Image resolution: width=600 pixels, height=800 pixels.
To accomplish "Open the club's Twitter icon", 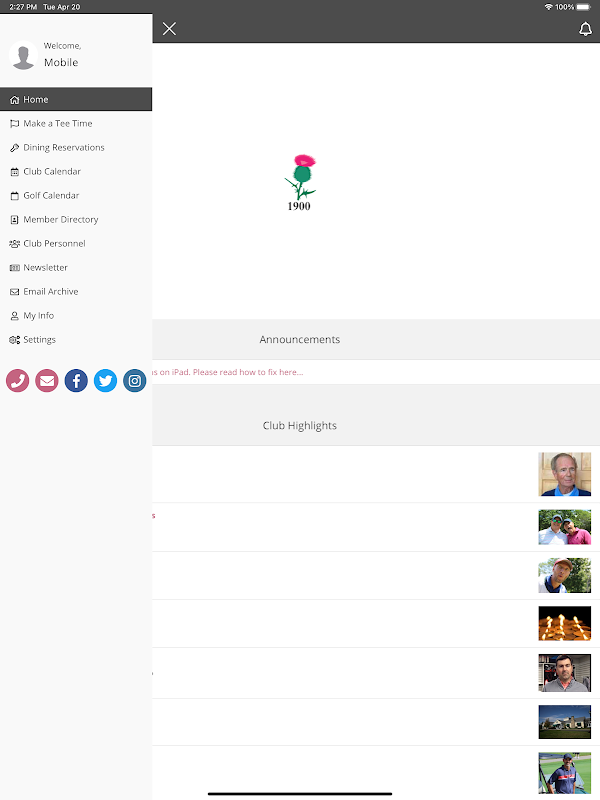I will pyautogui.click(x=106, y=381).
